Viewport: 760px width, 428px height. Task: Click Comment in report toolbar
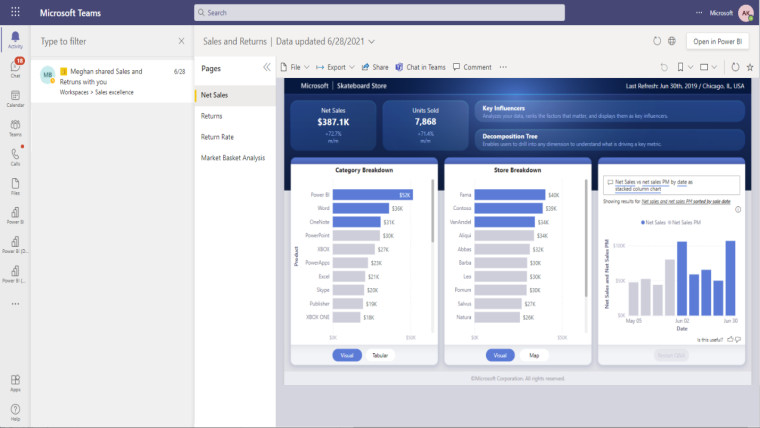[472, 67]
